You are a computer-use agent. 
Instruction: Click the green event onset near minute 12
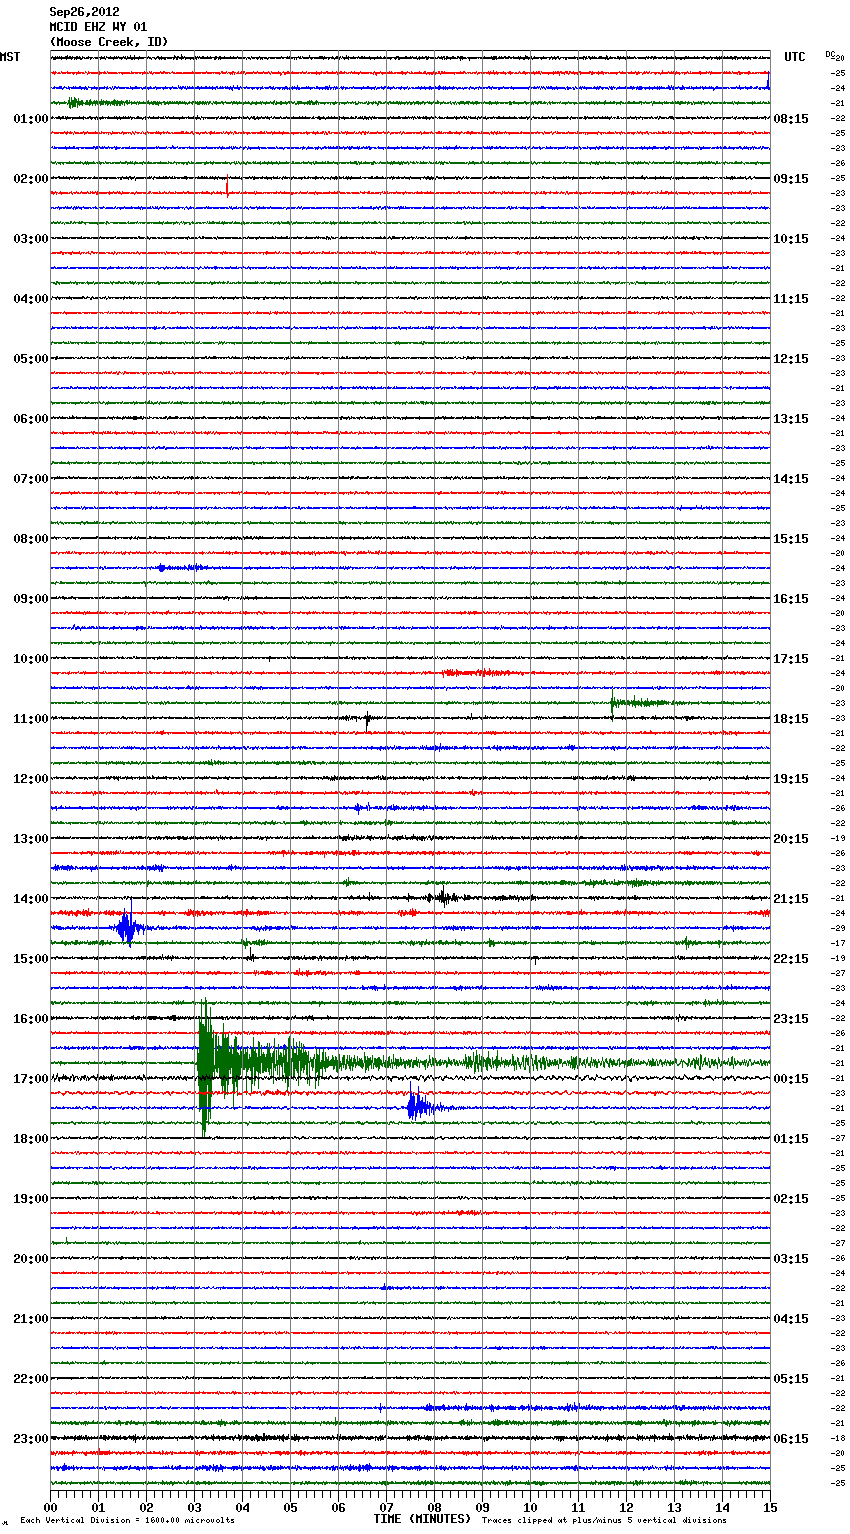click(613, 703)
